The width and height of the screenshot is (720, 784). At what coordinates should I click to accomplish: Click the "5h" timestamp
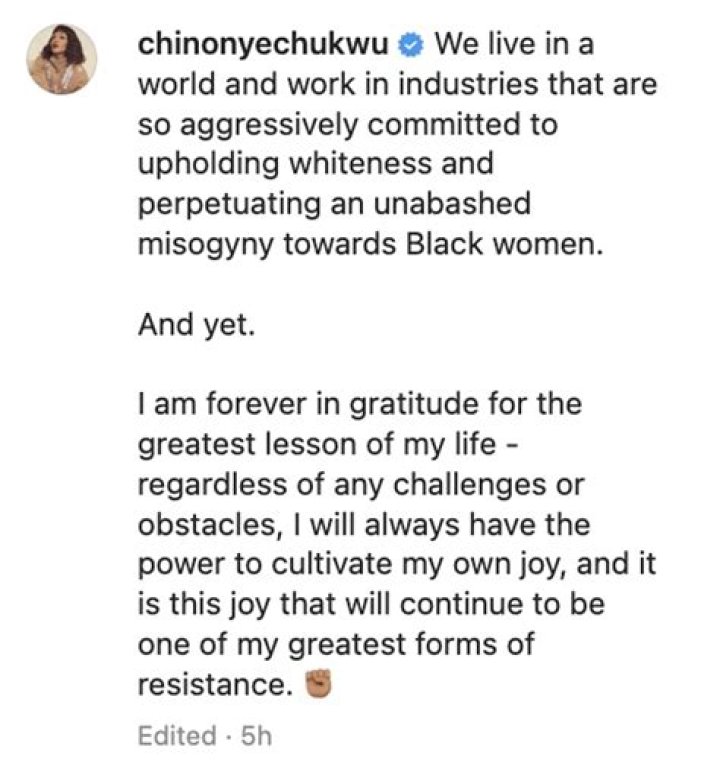255,737
